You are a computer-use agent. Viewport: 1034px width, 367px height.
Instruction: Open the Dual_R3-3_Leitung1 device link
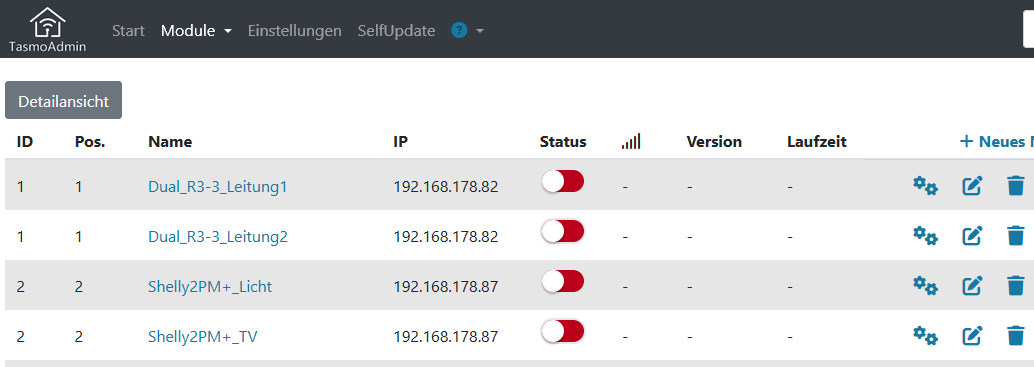(218, 187)
